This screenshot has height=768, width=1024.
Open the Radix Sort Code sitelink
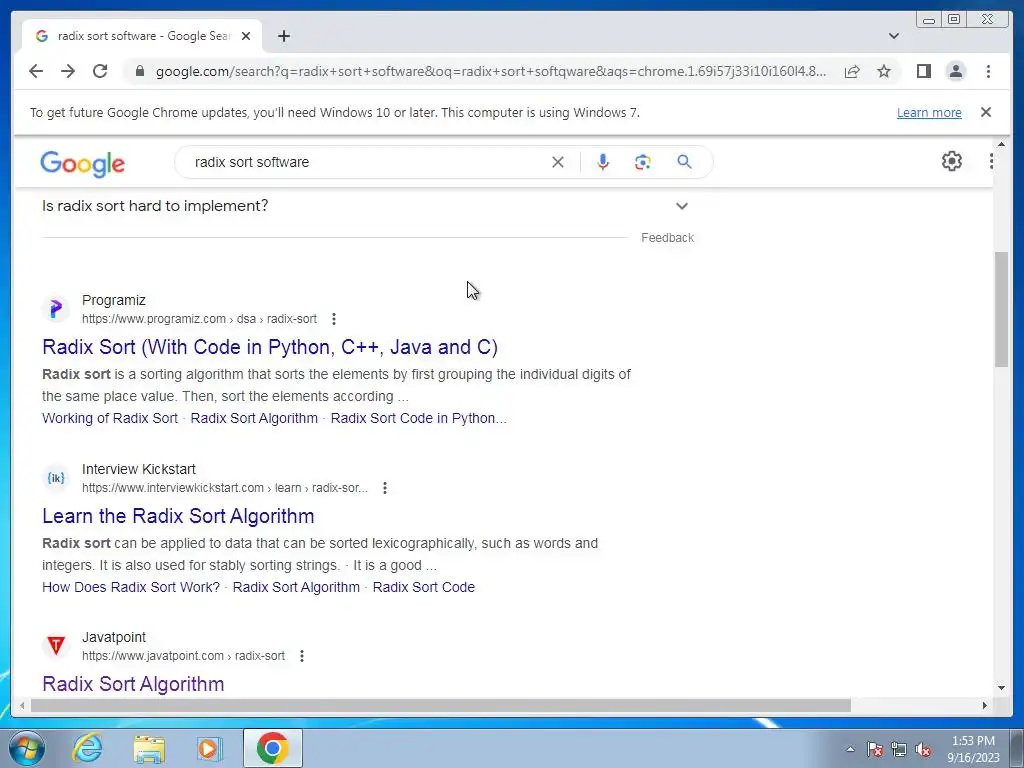tap(424, 587)
